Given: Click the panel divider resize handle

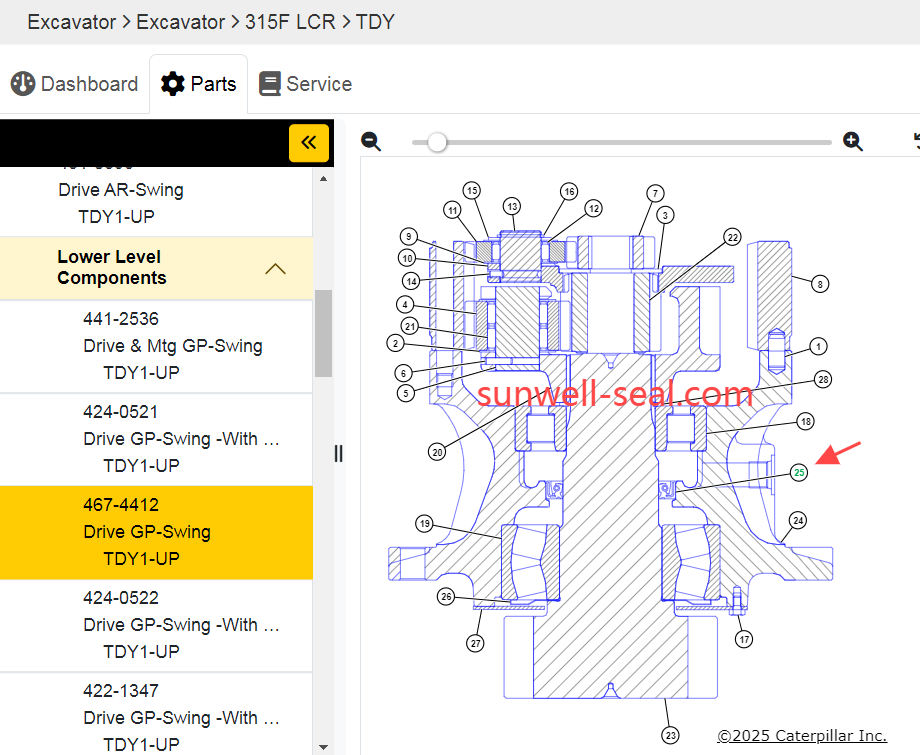Looking at the screenshot, I should click(338, 453).
